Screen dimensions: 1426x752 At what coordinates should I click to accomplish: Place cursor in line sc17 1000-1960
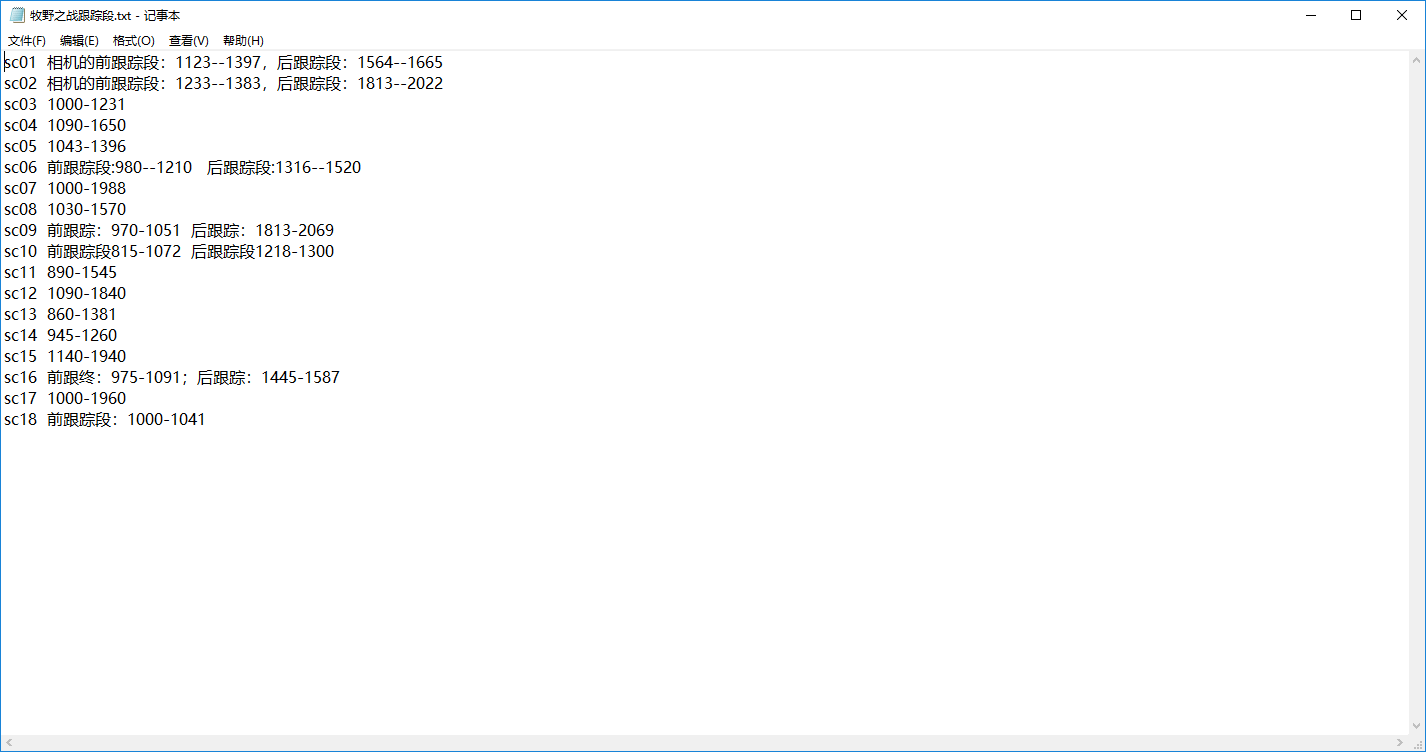tap(65, 398)
